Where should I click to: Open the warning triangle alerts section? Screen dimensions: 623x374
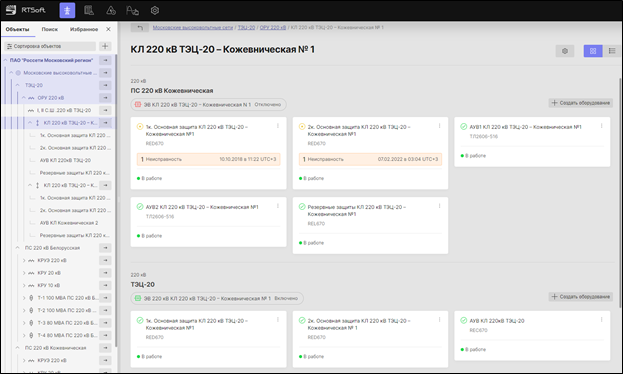111,10
